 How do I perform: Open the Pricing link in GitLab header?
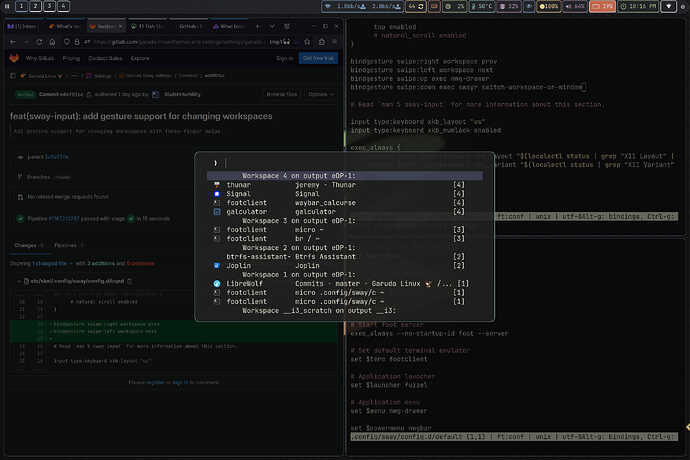[x=71, y=58]
